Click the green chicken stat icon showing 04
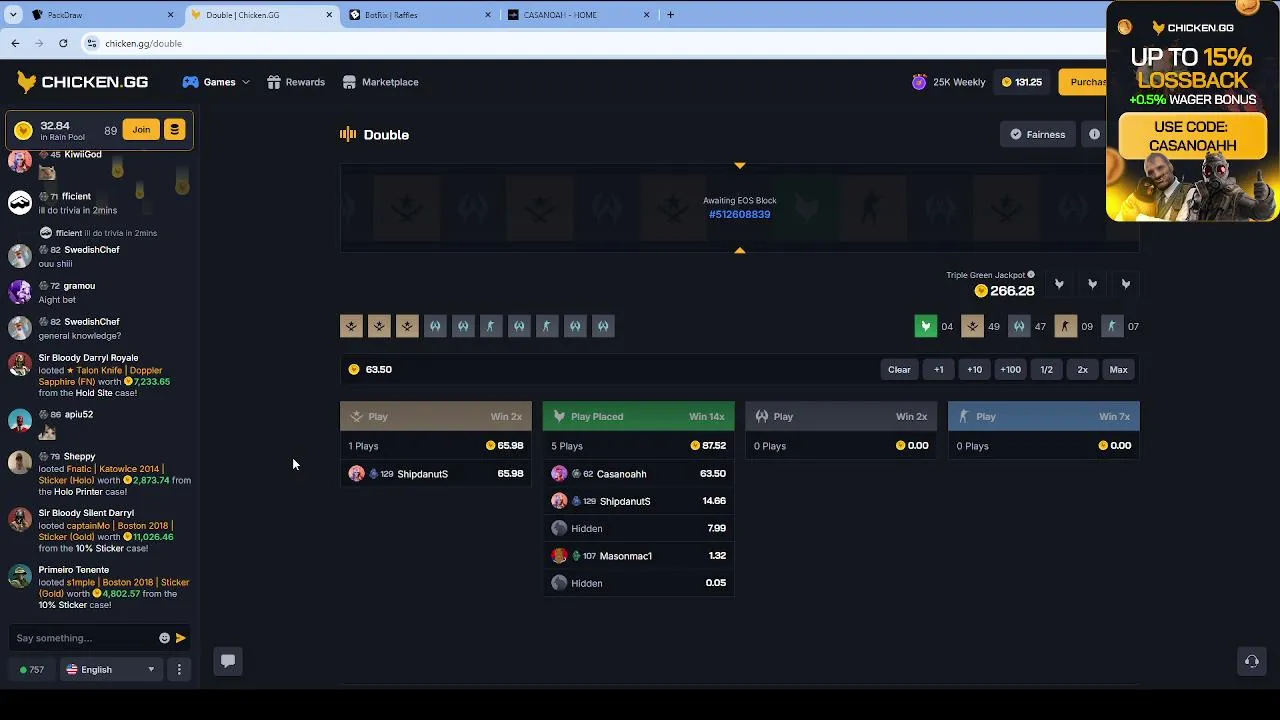 pos(925,326)
